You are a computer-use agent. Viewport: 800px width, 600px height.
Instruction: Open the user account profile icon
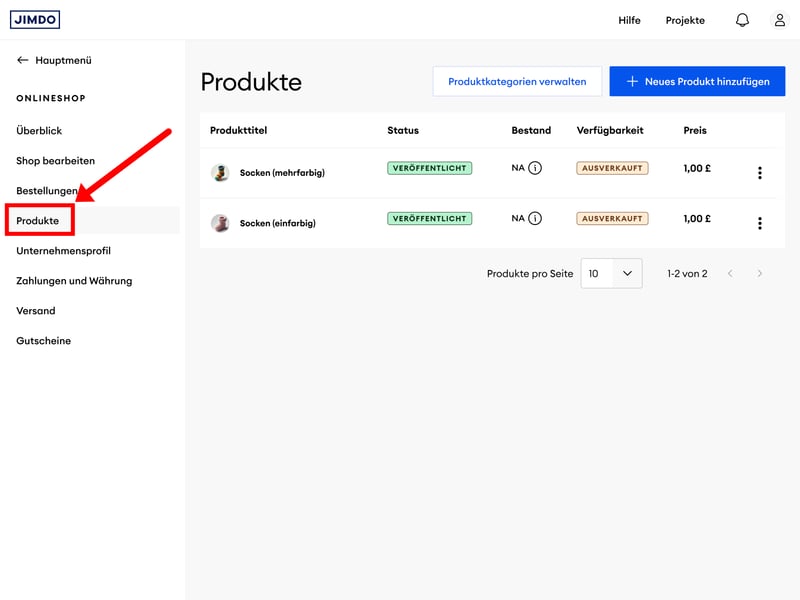point(780,20)
